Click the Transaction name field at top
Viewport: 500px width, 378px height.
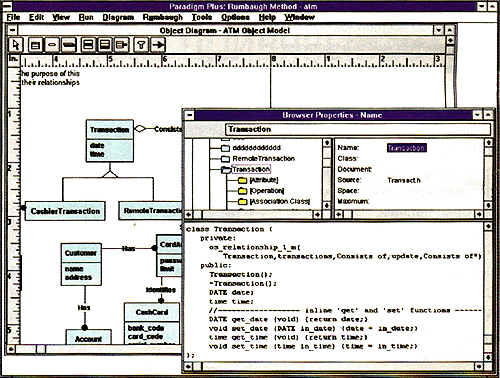pyautogui.click(x=358, y=129)
